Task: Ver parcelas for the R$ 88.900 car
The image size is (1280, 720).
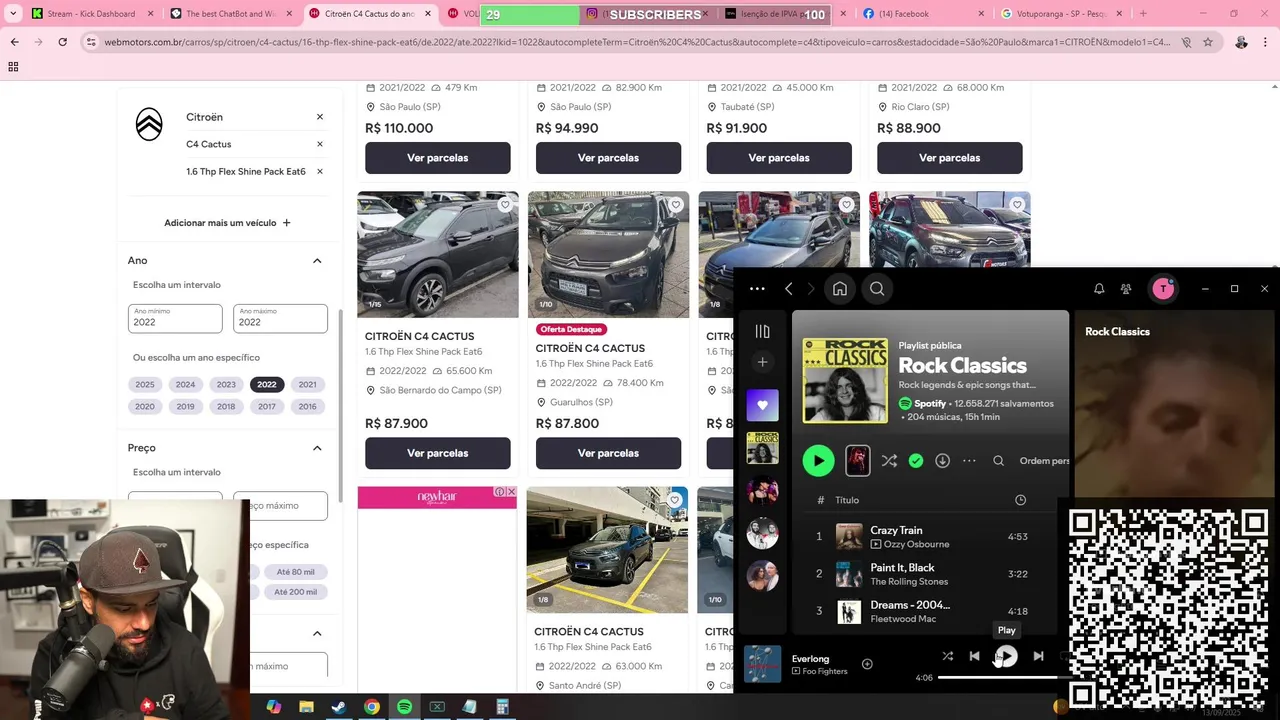Action: pyautogui.click(x=950, y=158)
